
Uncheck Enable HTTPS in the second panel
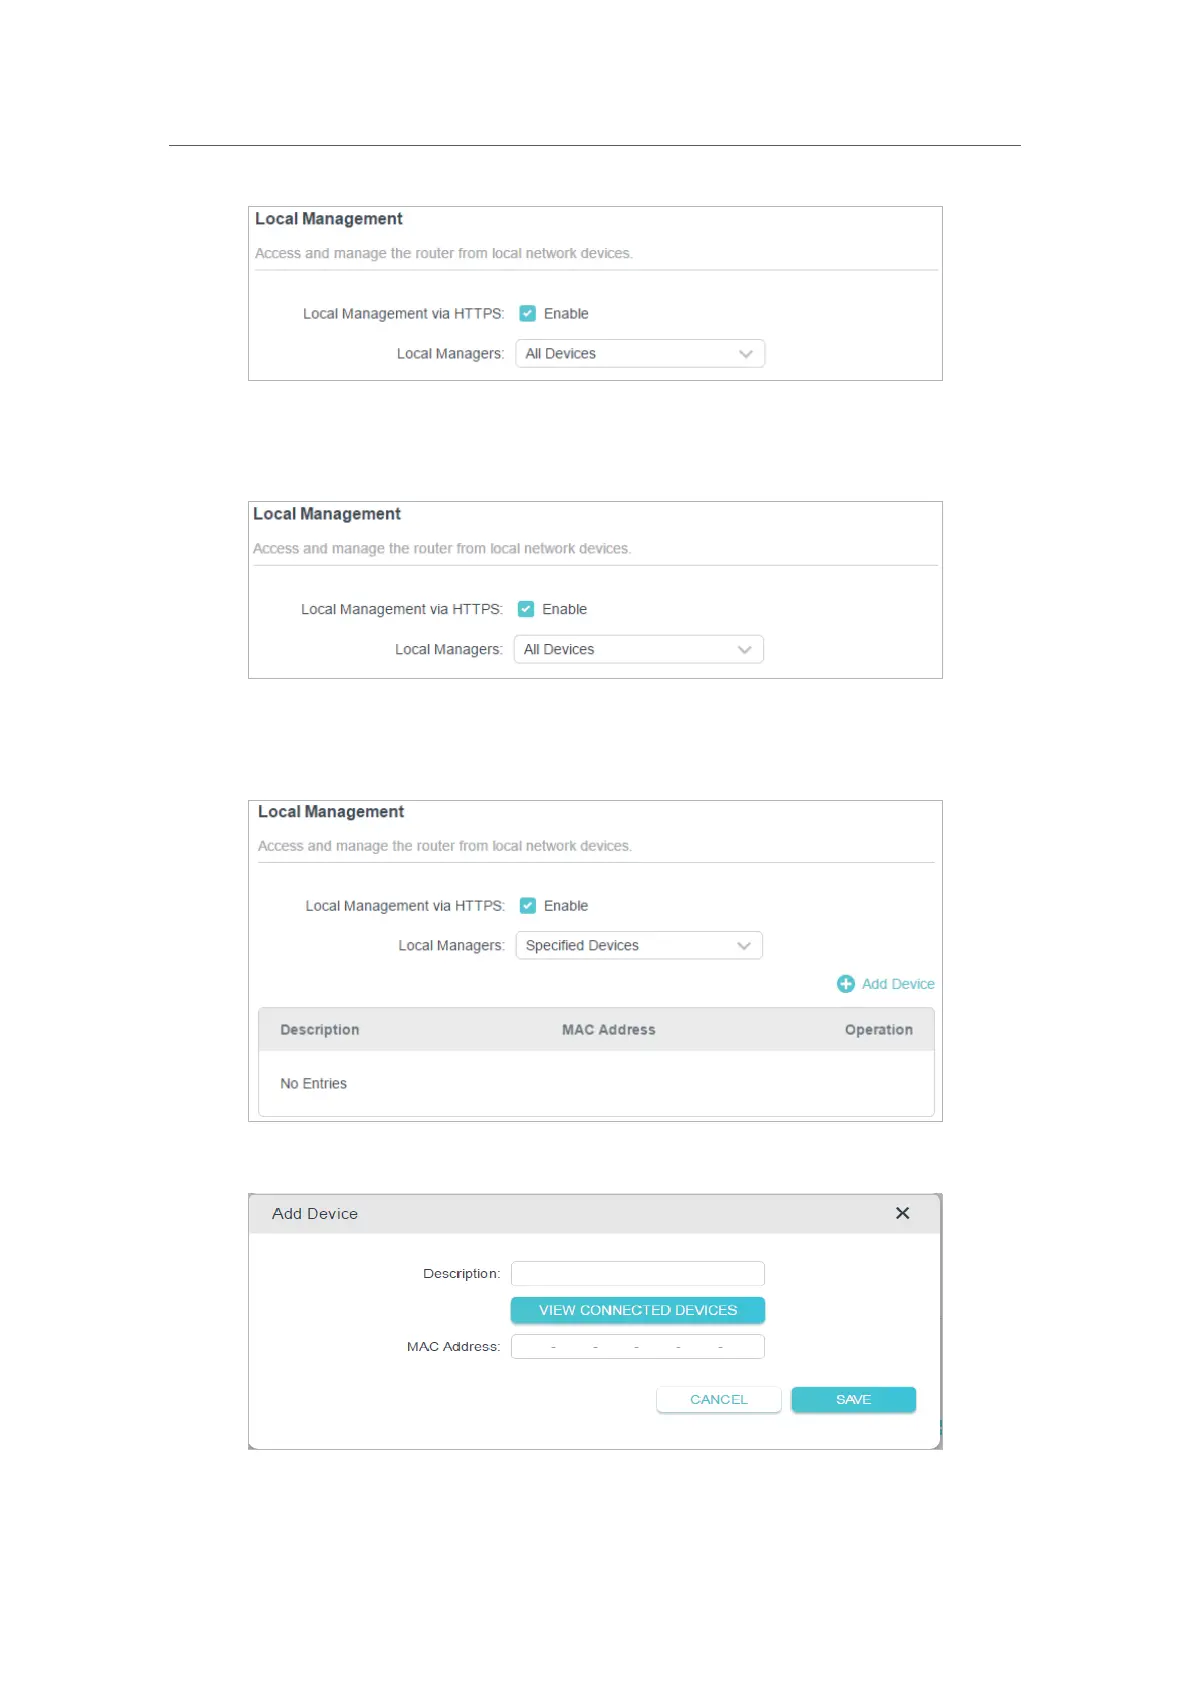526,609
